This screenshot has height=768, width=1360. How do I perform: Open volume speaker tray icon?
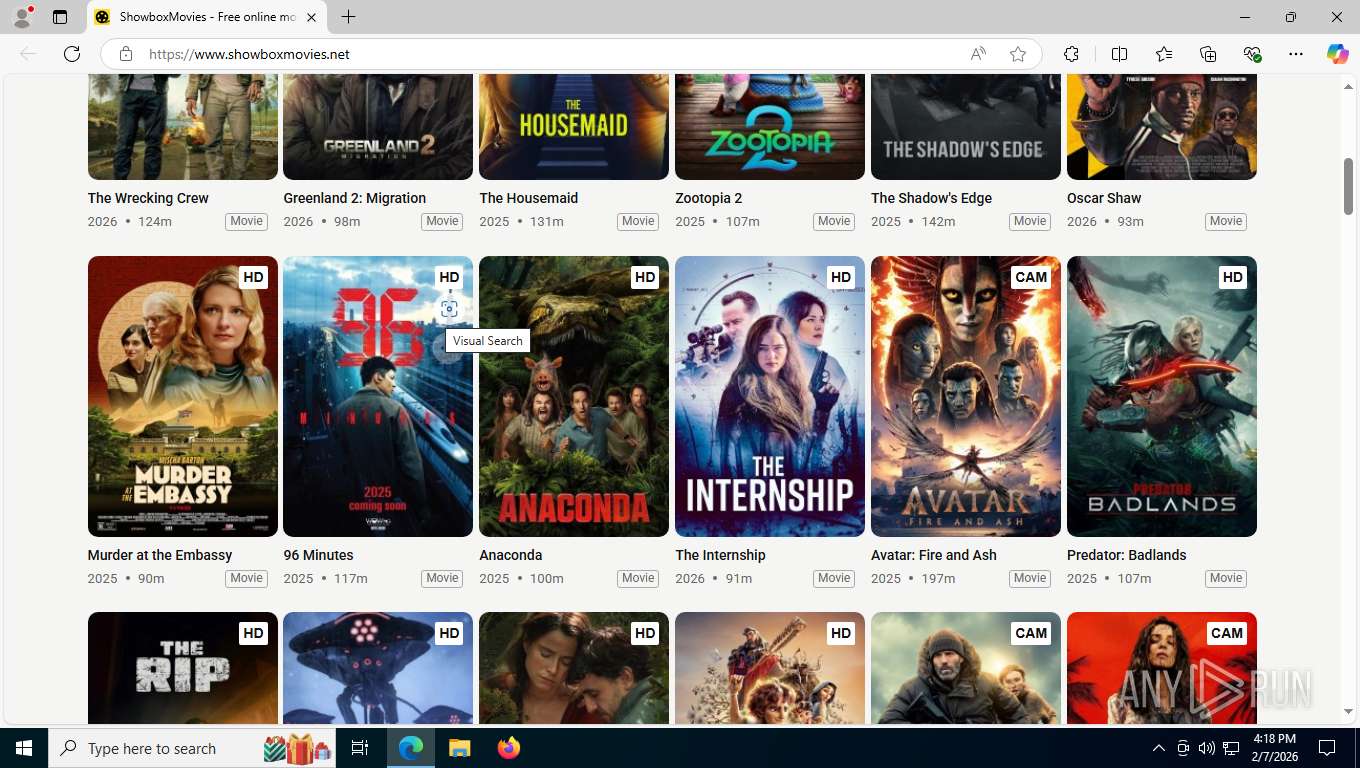pyautogui.click(x=1206, y=748)
